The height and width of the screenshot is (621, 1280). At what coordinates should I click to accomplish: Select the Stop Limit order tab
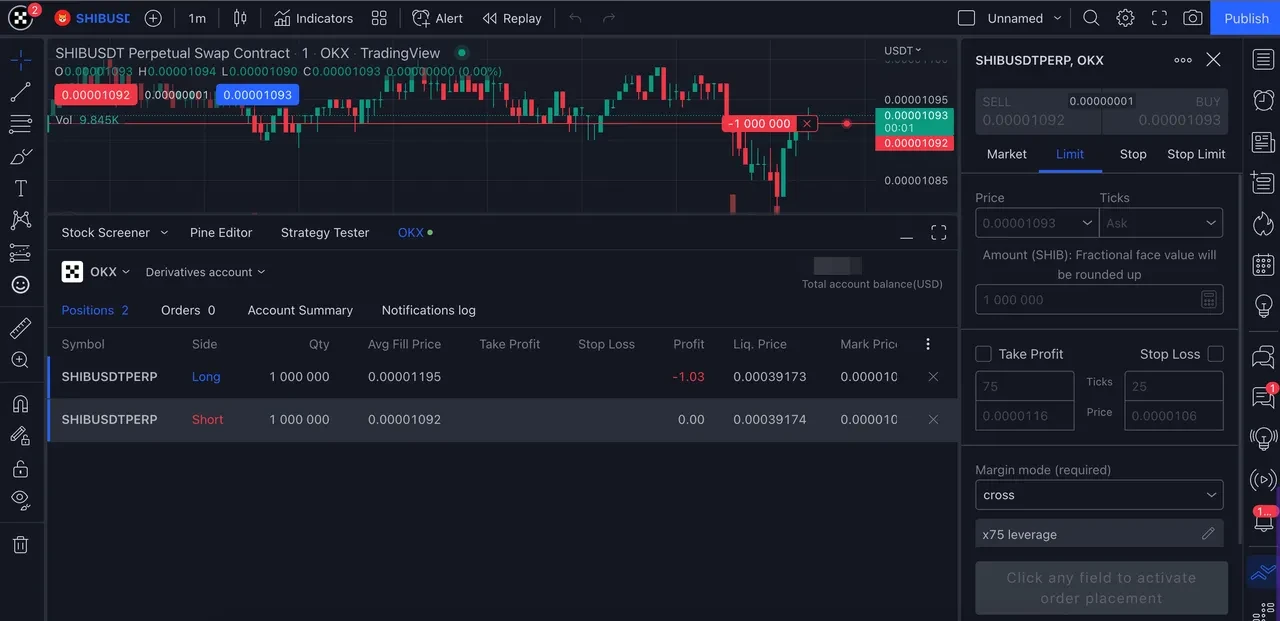1196,154
